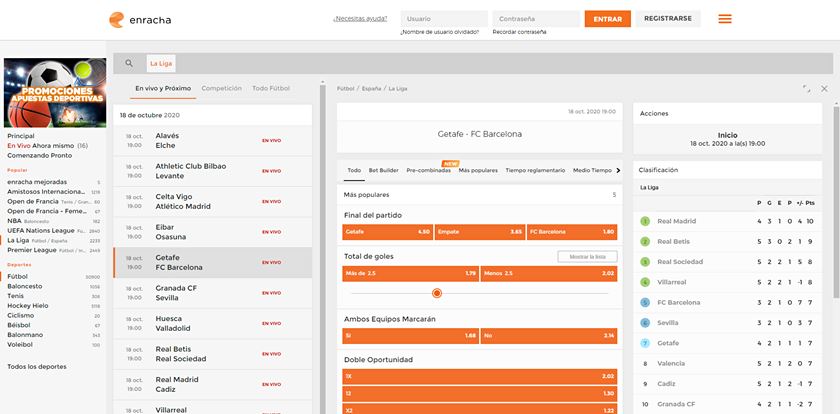Click the tabs right-arrow chevron
The image size is (840, 414).
click(618, 170)
